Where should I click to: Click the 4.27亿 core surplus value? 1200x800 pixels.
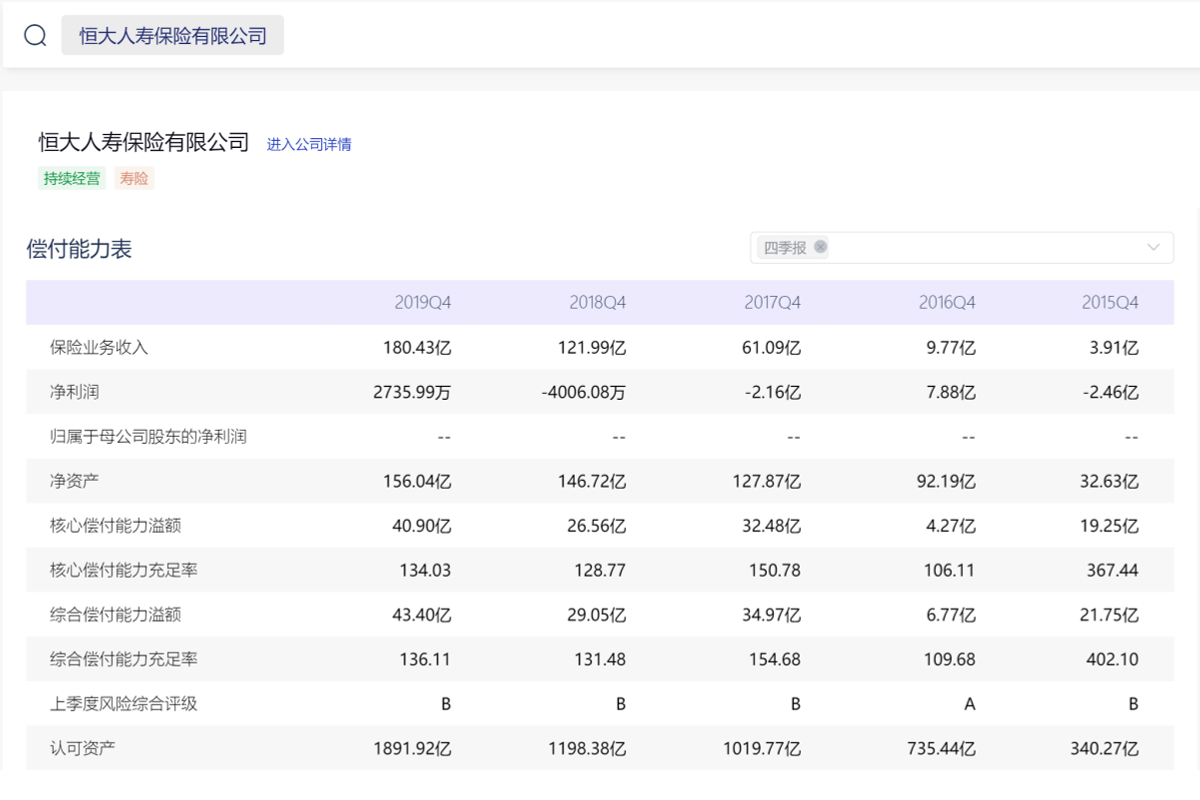(950, 525)
